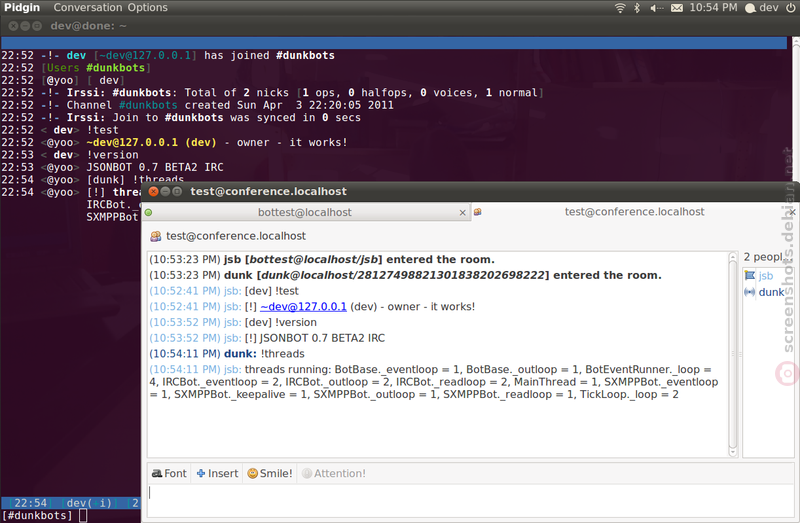800x523 pixels.
Task: Click the irssi status bar 22:54 time
Action: (x=31, y=503)
